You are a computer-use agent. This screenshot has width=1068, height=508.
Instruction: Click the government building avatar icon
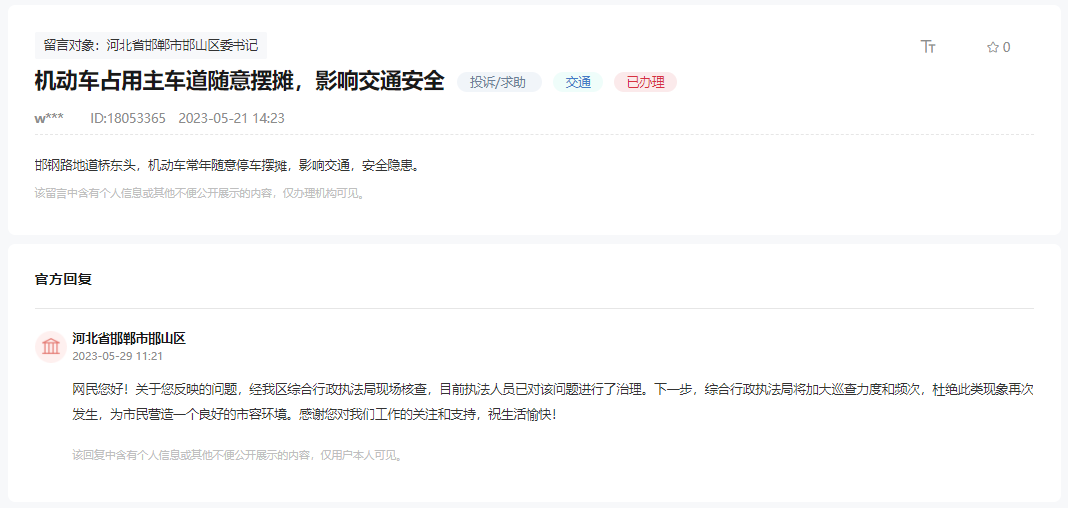tap(50, 347)
